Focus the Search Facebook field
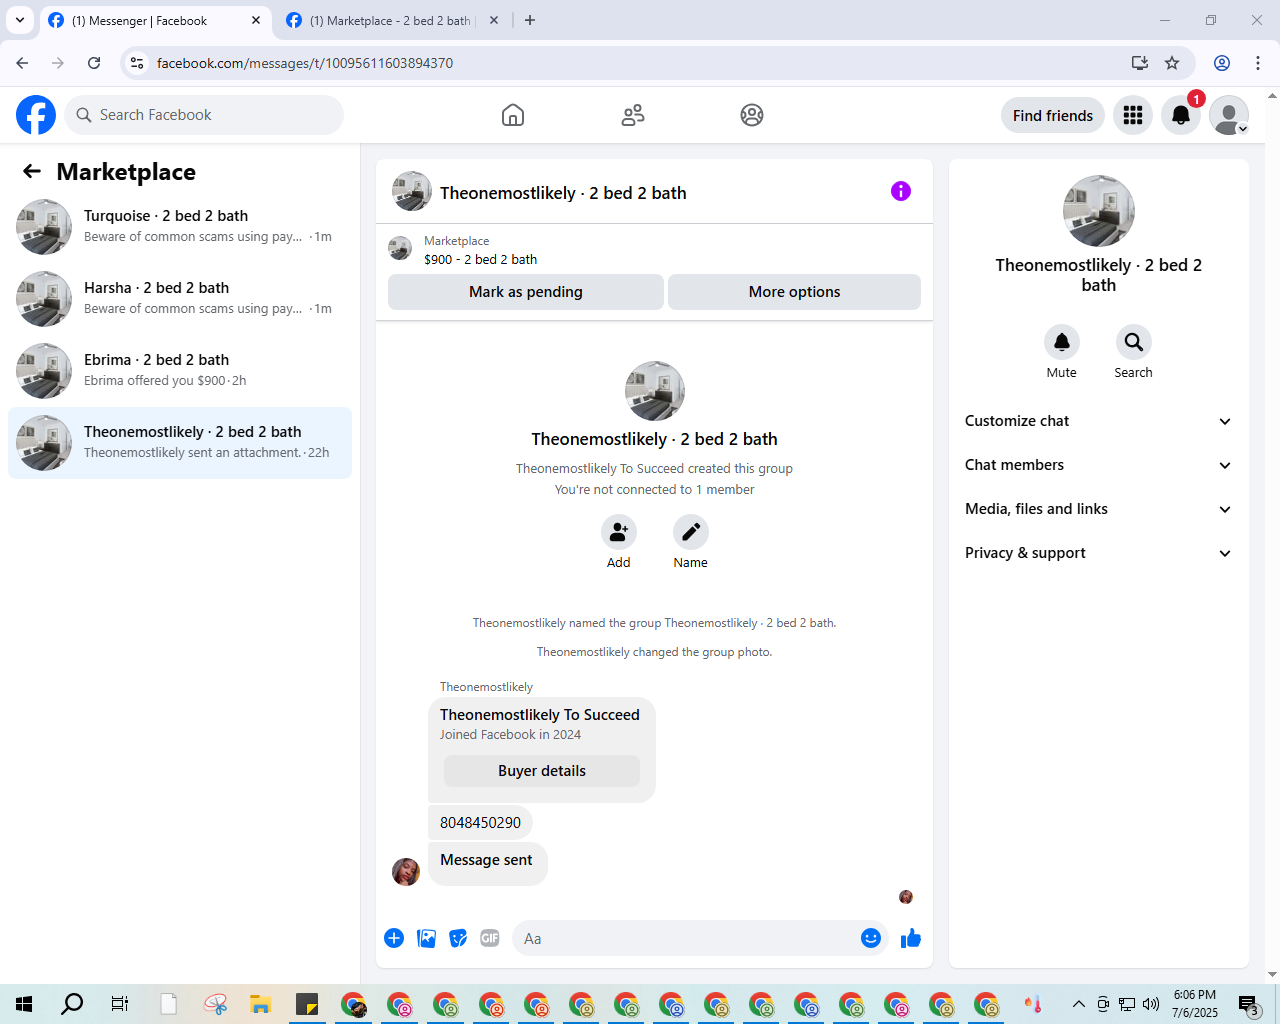This screenshot has width=1280, height=1024. [204, 115]
